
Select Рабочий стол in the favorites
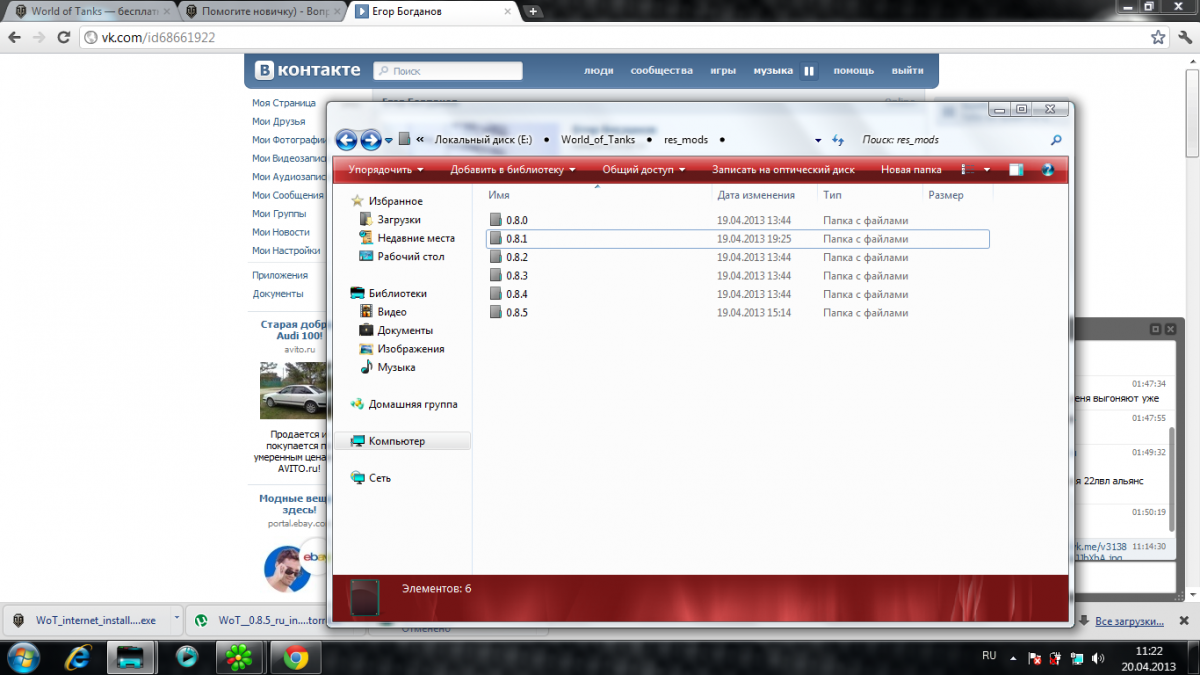pos(410,257)
